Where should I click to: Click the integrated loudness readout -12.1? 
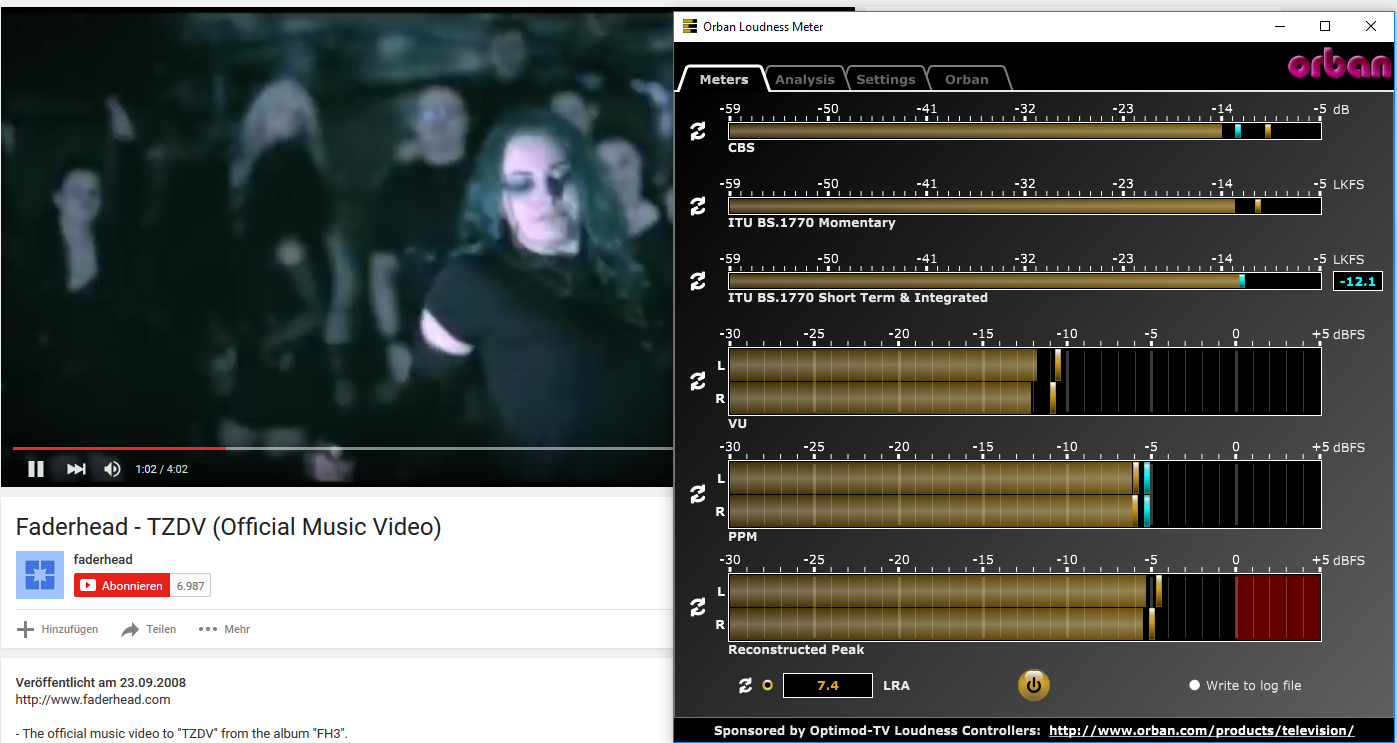tap(1358, 281)
